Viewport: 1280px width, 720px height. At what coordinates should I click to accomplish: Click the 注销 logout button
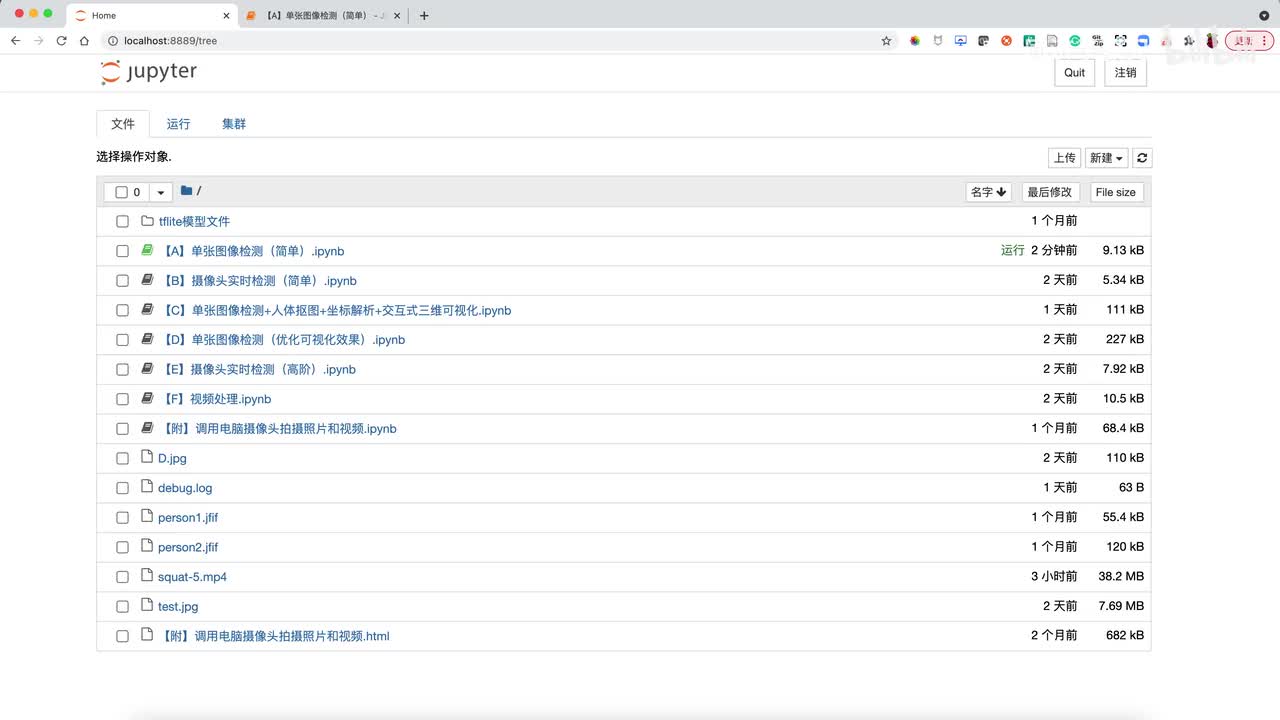[x=1126, y=72]
